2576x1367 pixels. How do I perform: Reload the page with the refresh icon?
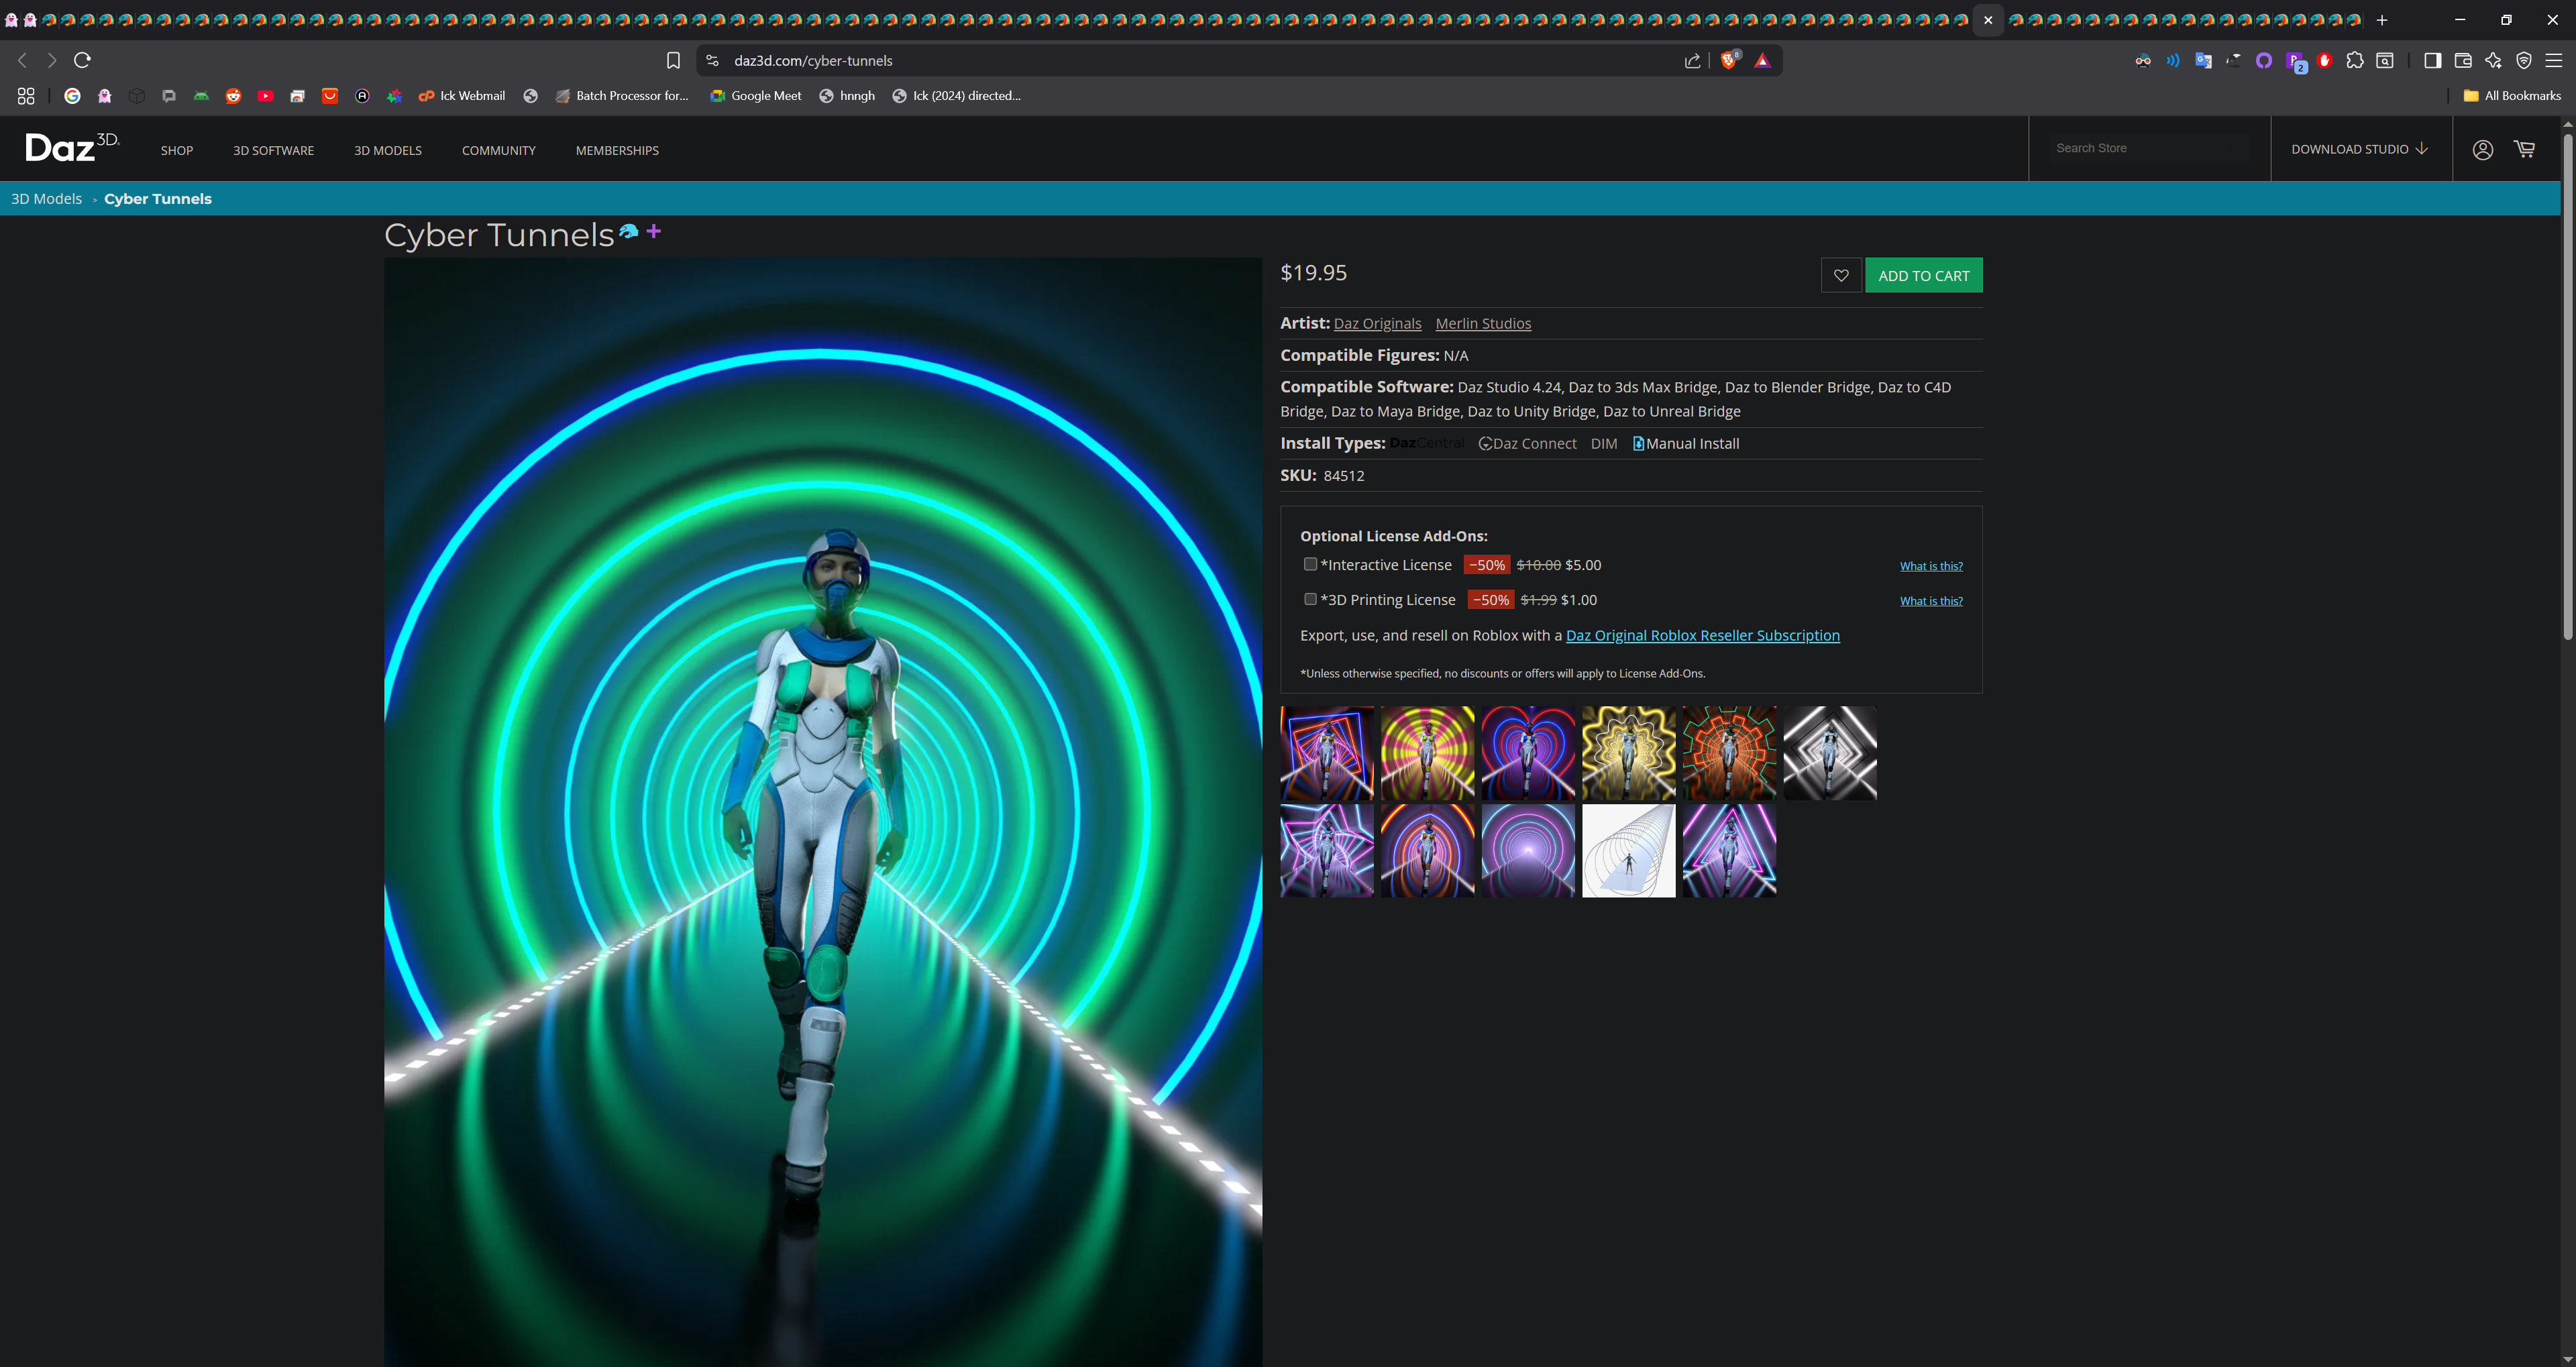(x=82, y=60)
